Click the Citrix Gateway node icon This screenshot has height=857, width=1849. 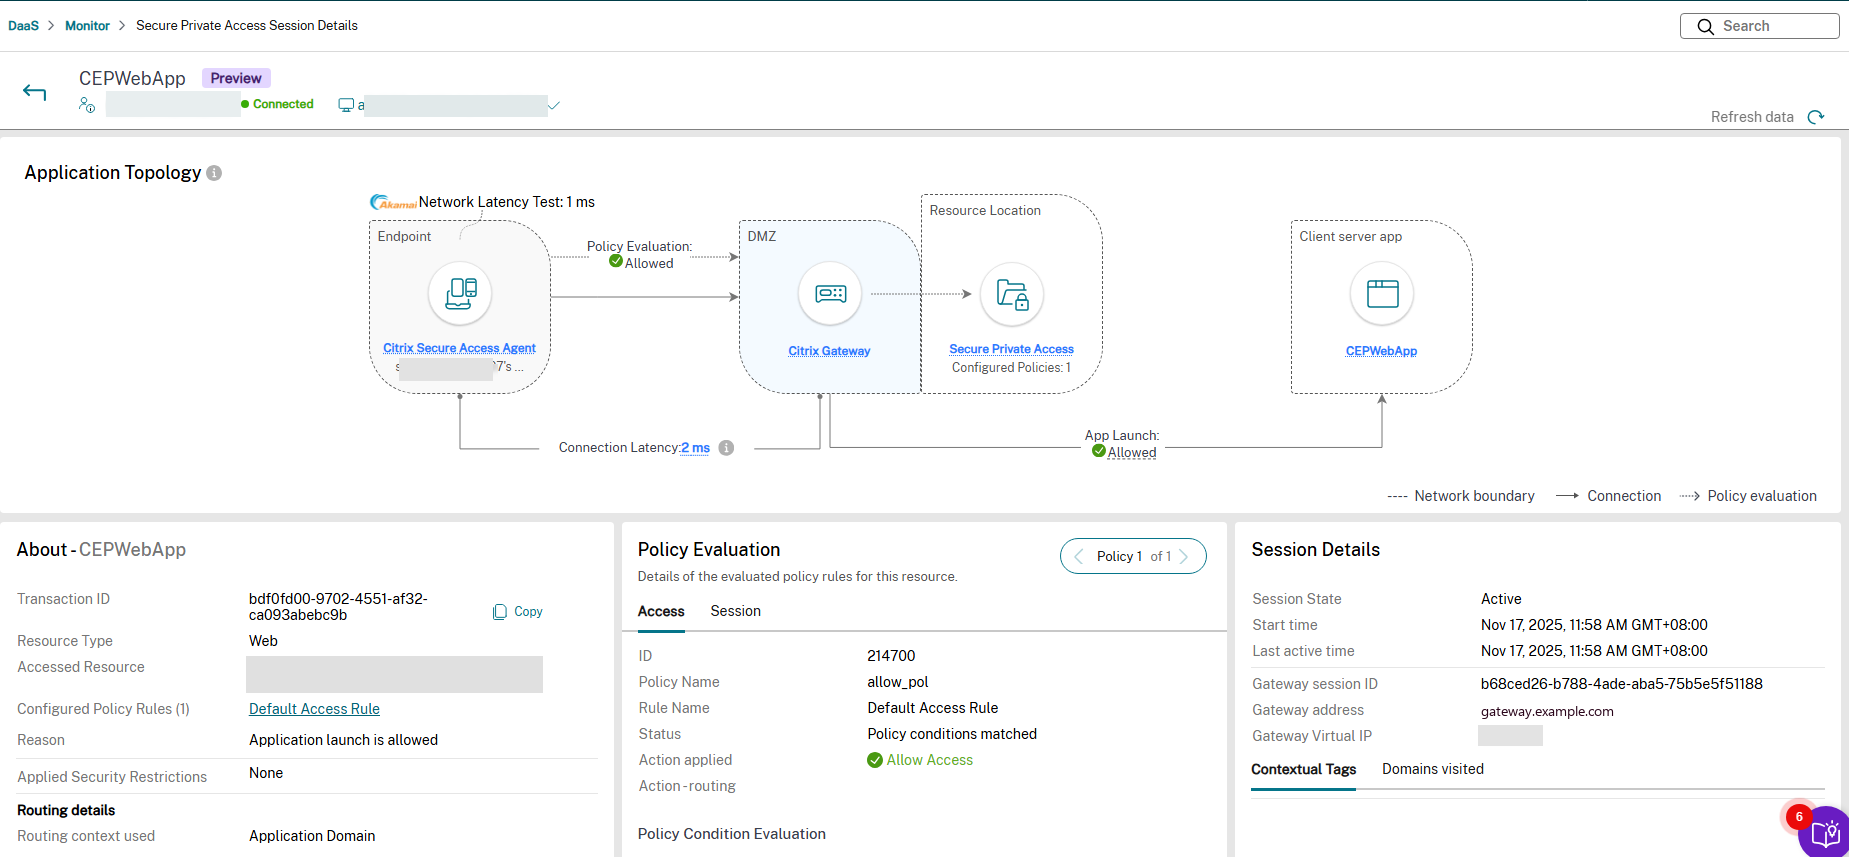click(x=830, y=293)
